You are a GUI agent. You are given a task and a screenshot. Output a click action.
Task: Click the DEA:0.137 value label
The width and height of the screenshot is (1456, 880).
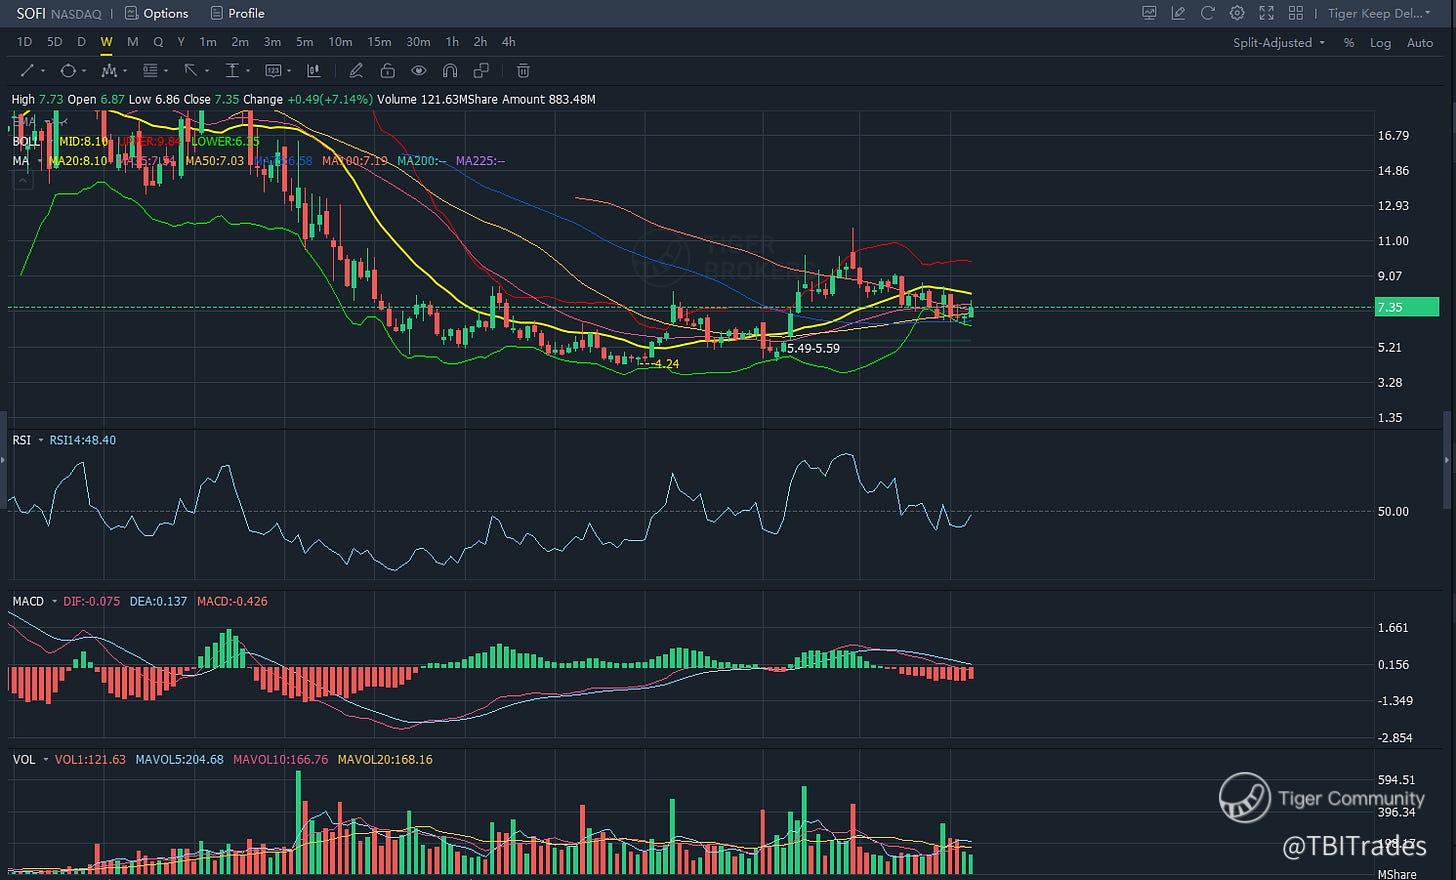click(x=158, y=601)
